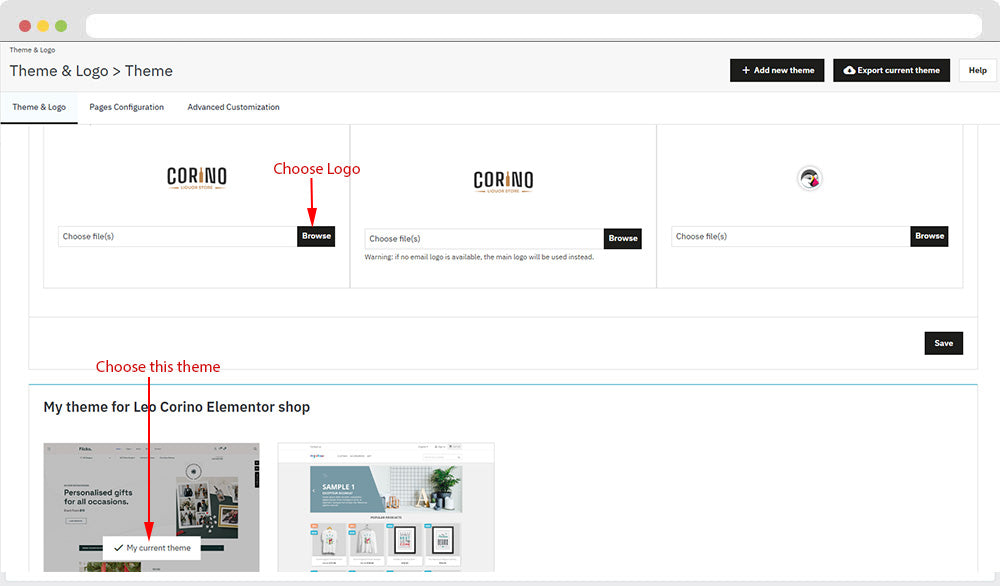Click the Corino email logo preview

503,181
